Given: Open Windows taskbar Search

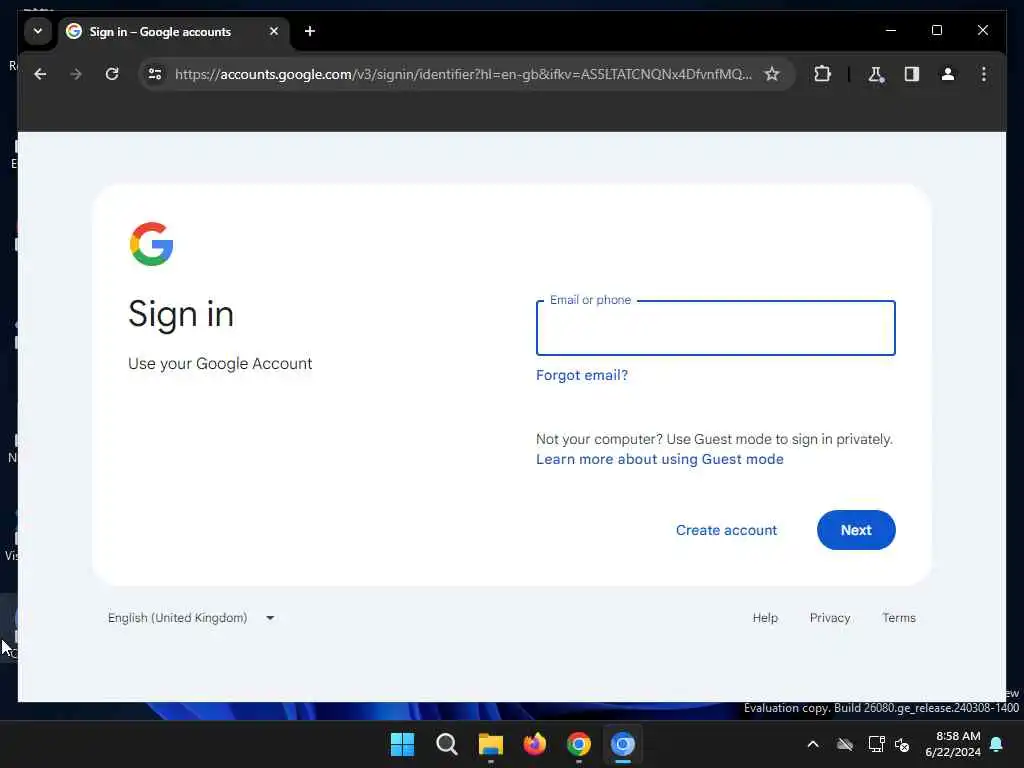Looking at the screenshot, I should [x=447, y=744].
